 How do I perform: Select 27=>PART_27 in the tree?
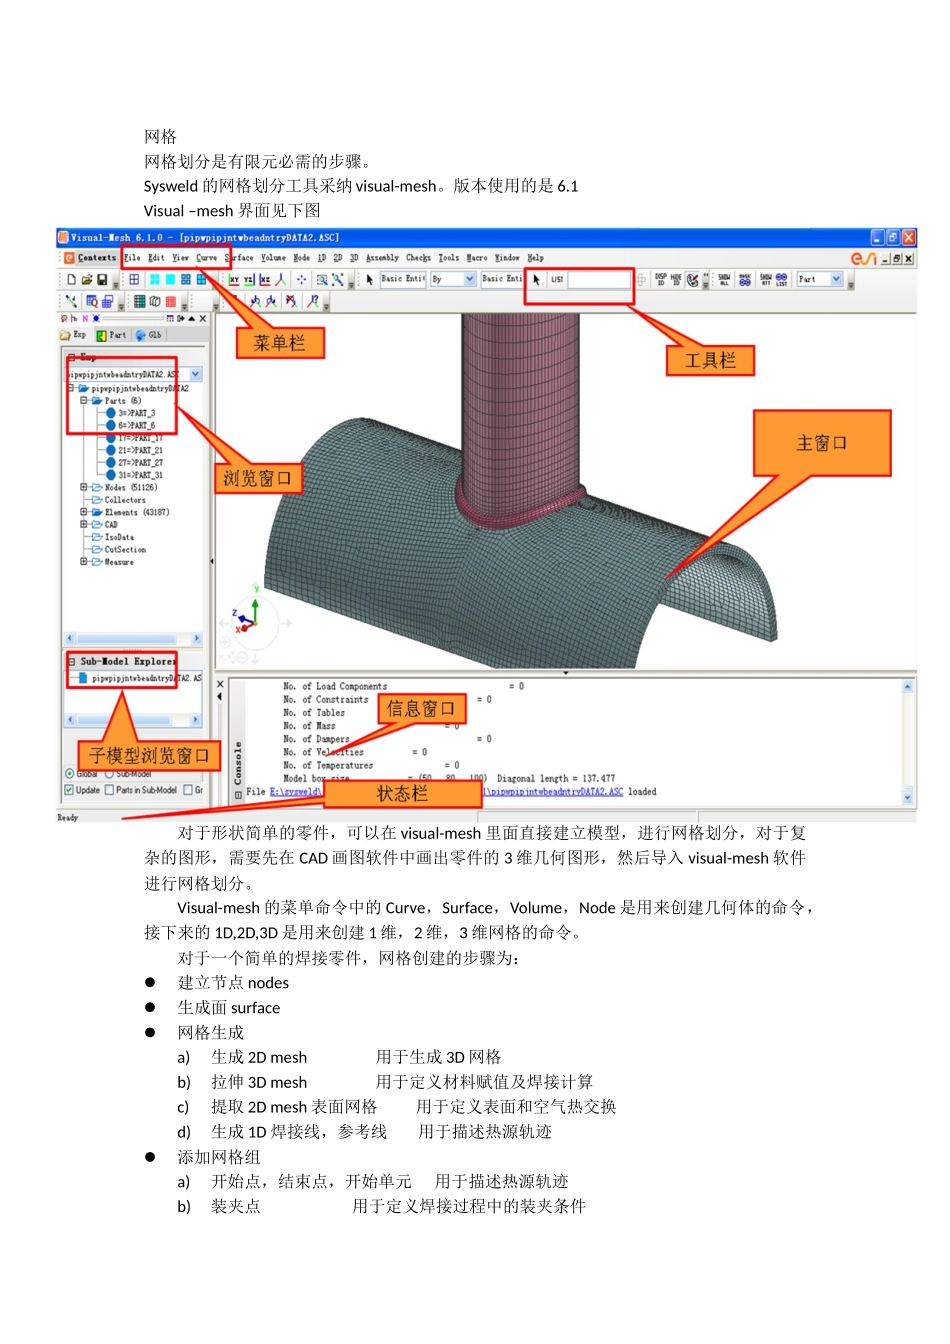139,463
